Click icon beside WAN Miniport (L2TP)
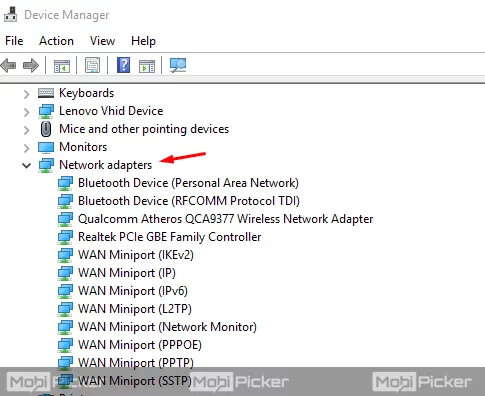485x396 pixels. pyautogui.click(x=65, y=309)
